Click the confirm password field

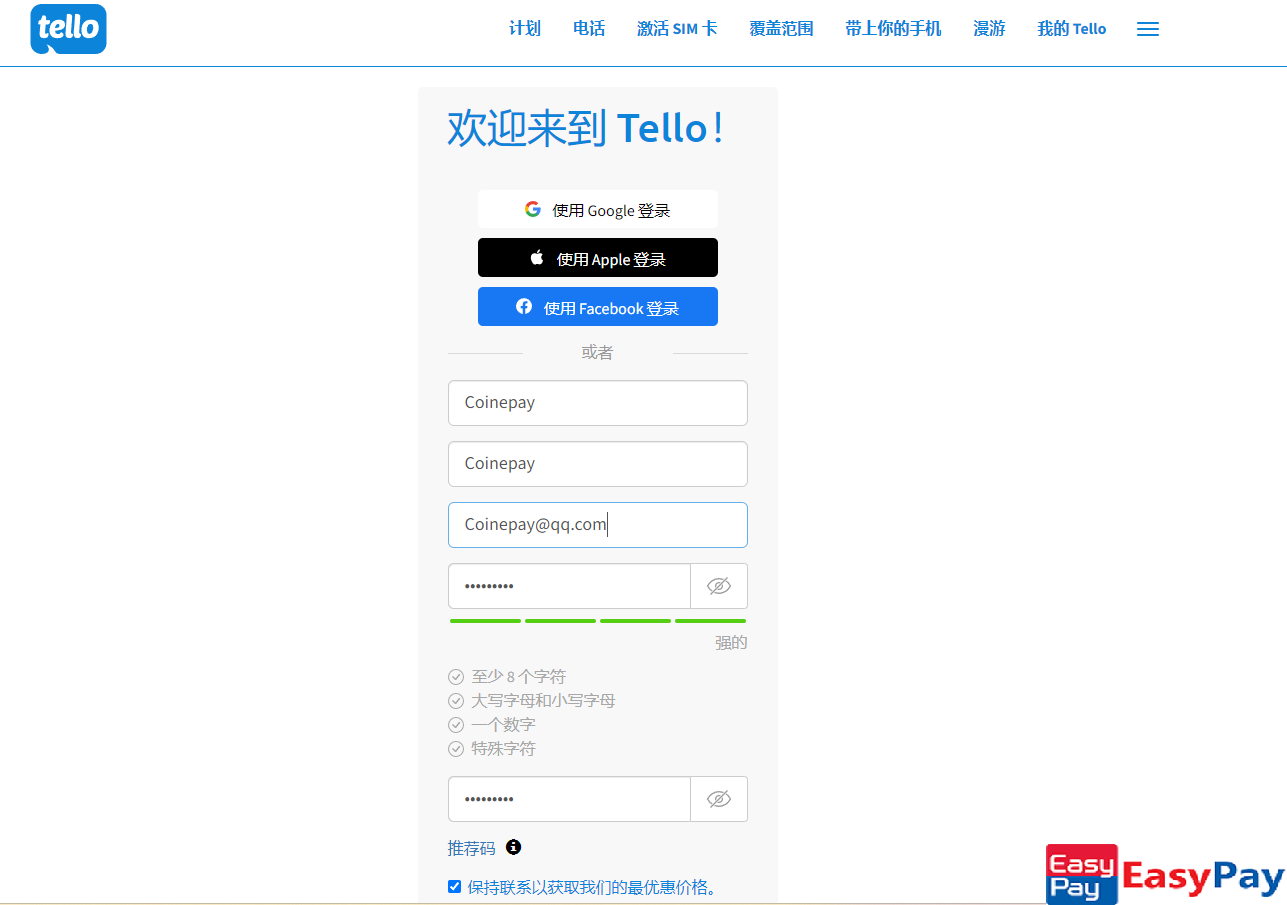pos(569,799)
